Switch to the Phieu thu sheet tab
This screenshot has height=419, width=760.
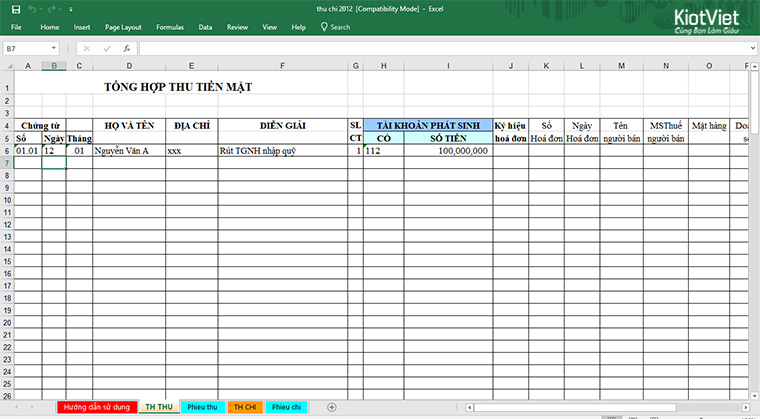(201, 408)
